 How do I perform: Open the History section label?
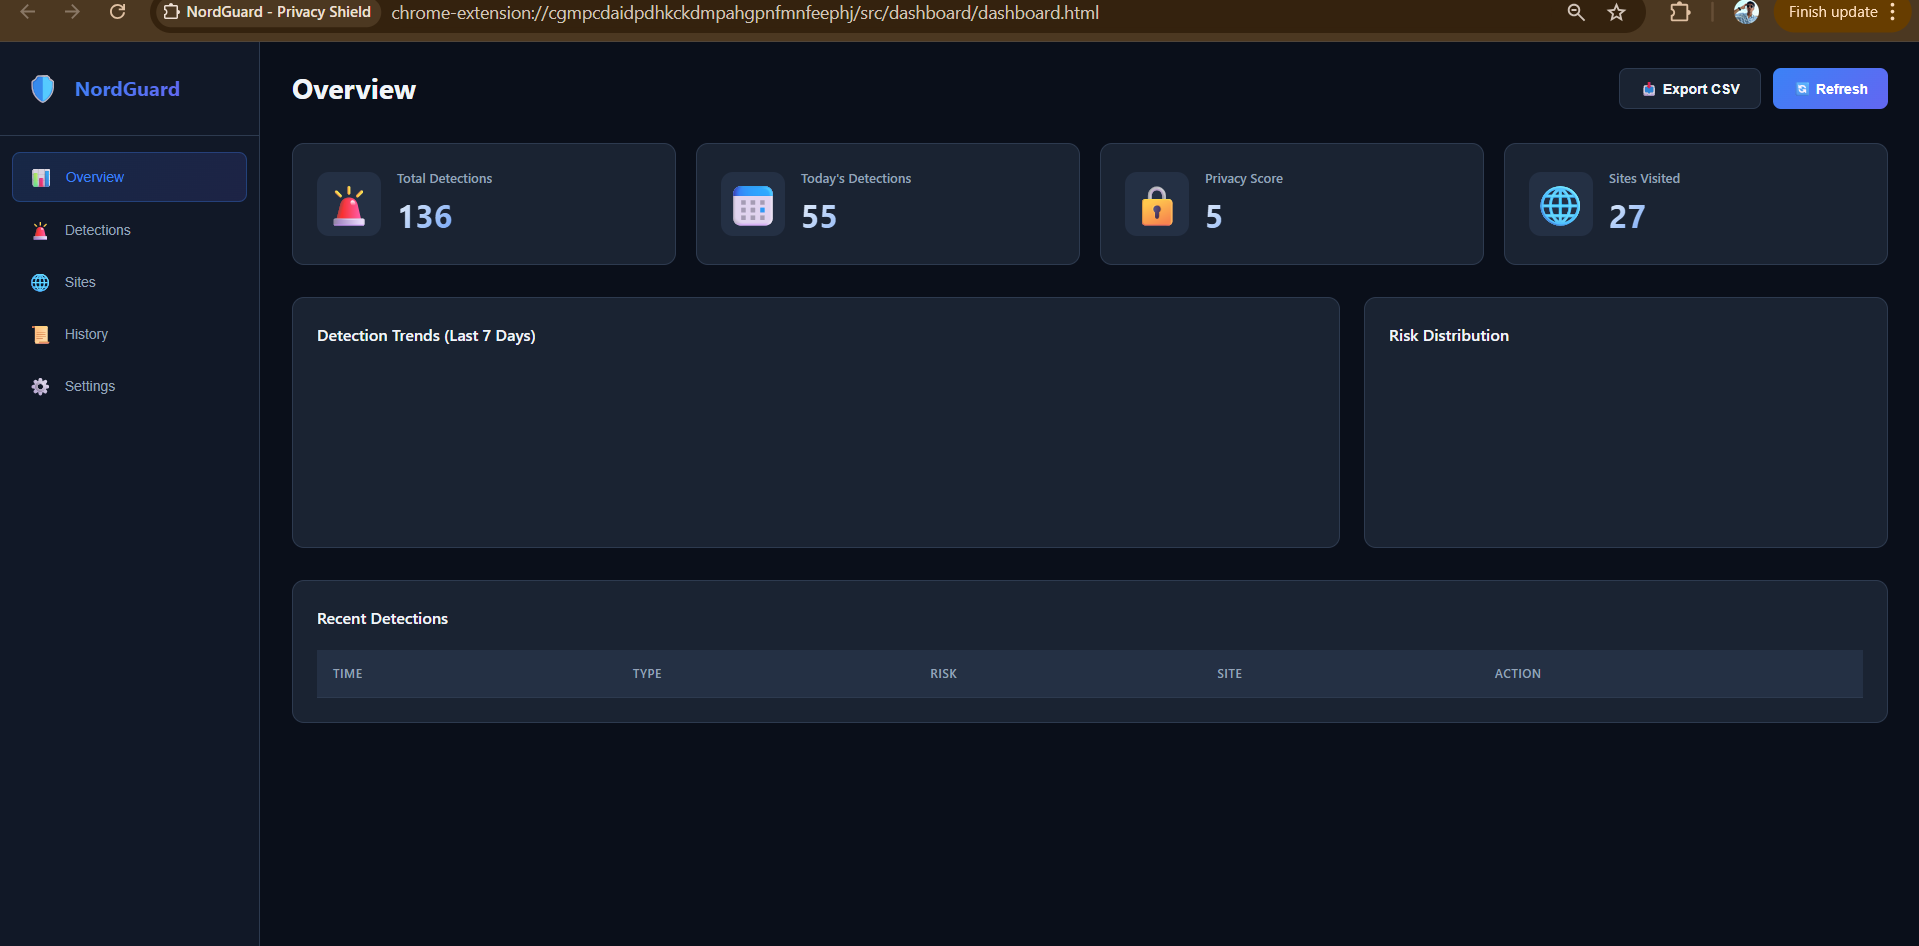(86, 334)
